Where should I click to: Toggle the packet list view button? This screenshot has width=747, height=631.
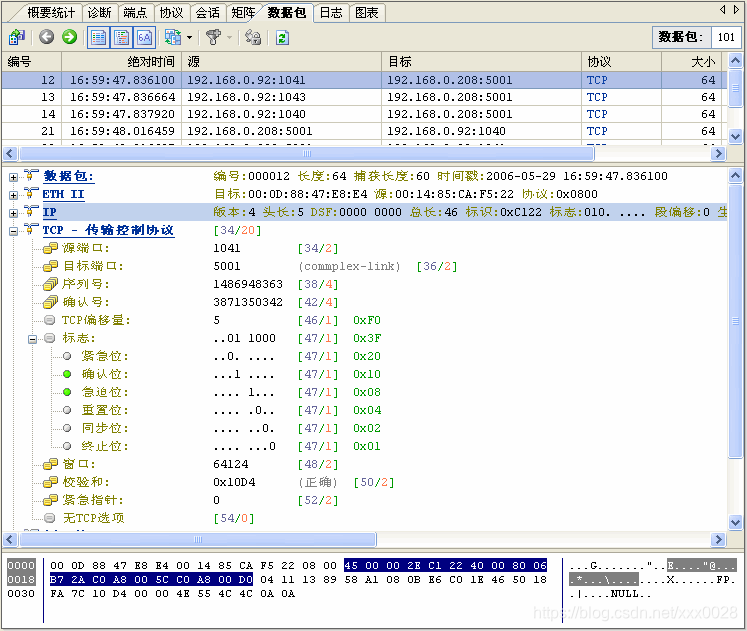click(x=99, y=38)
